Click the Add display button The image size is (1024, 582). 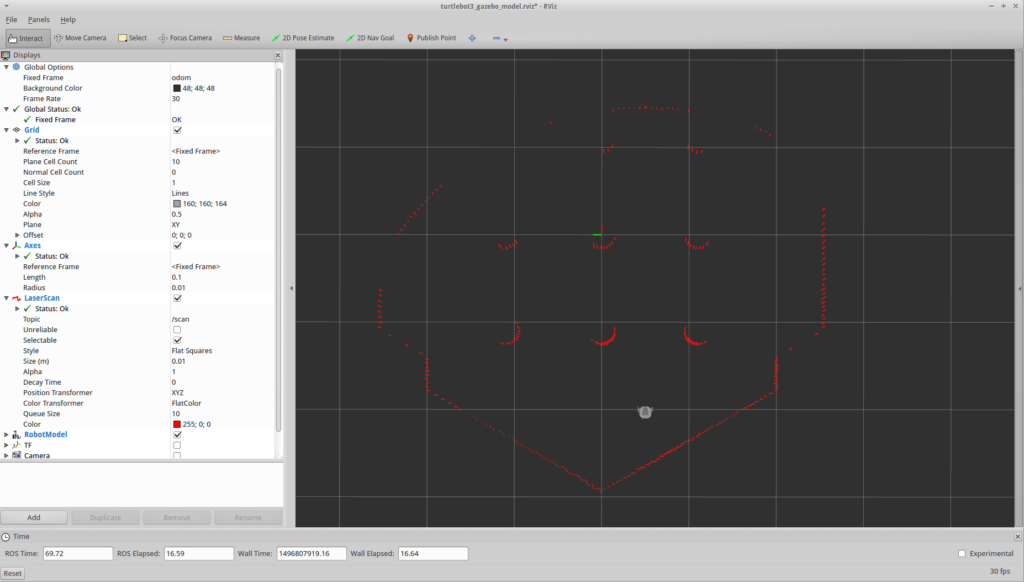(34, 517)
